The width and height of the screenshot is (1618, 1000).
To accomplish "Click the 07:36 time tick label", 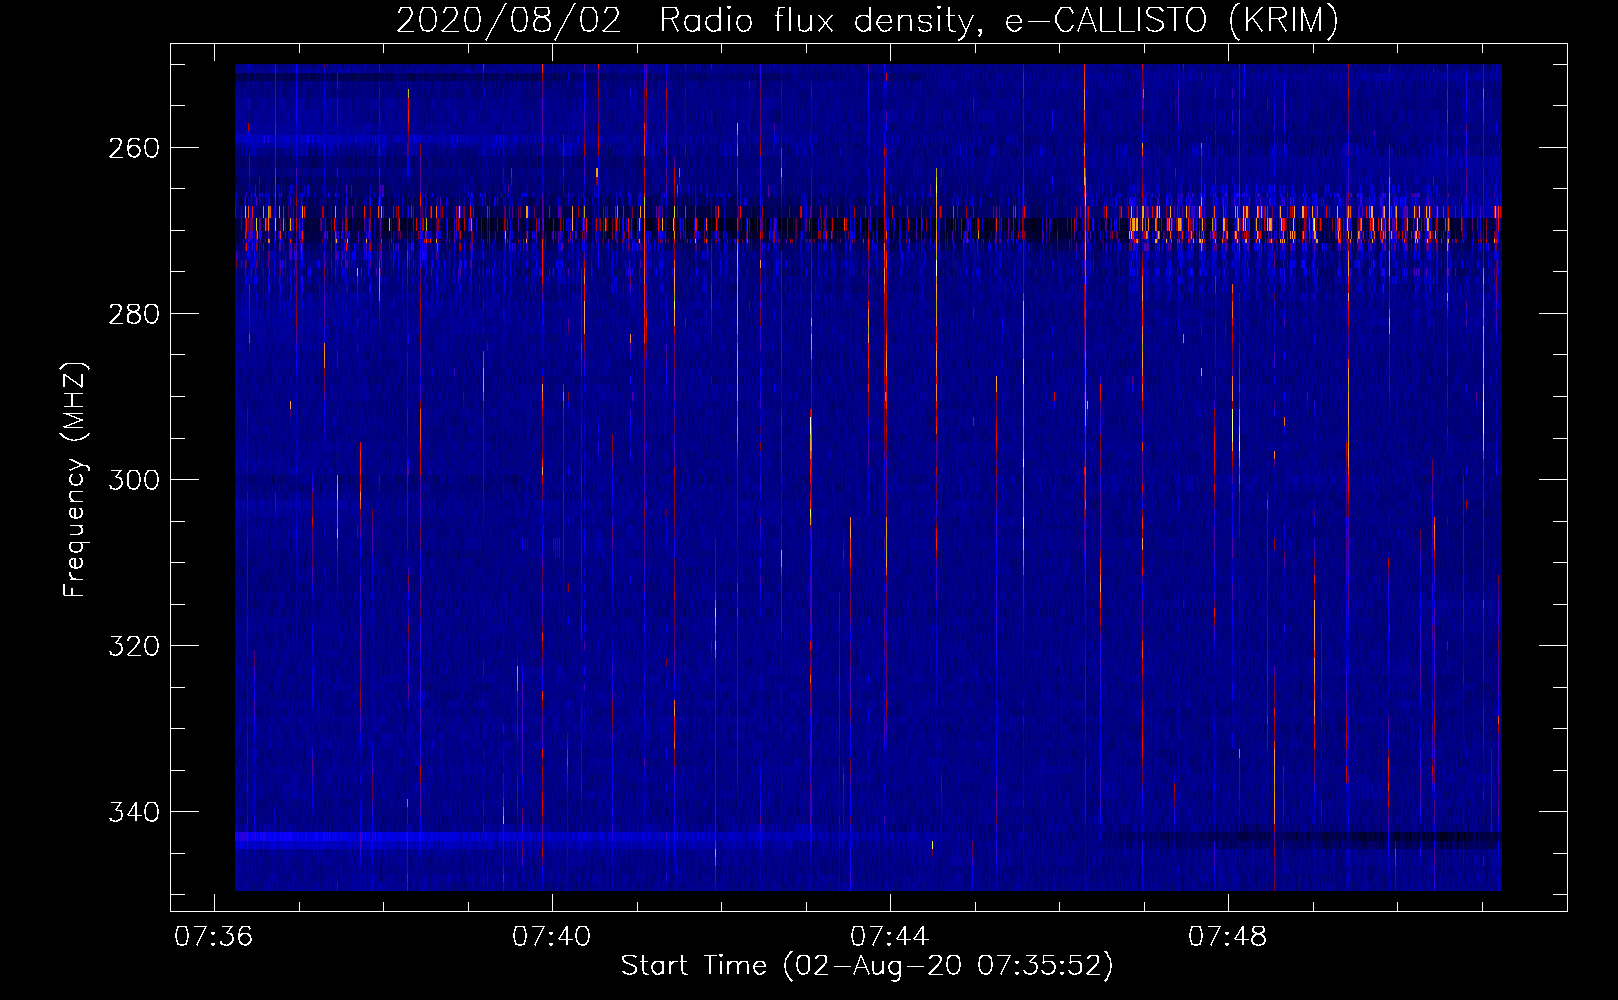I will point(213,937).
